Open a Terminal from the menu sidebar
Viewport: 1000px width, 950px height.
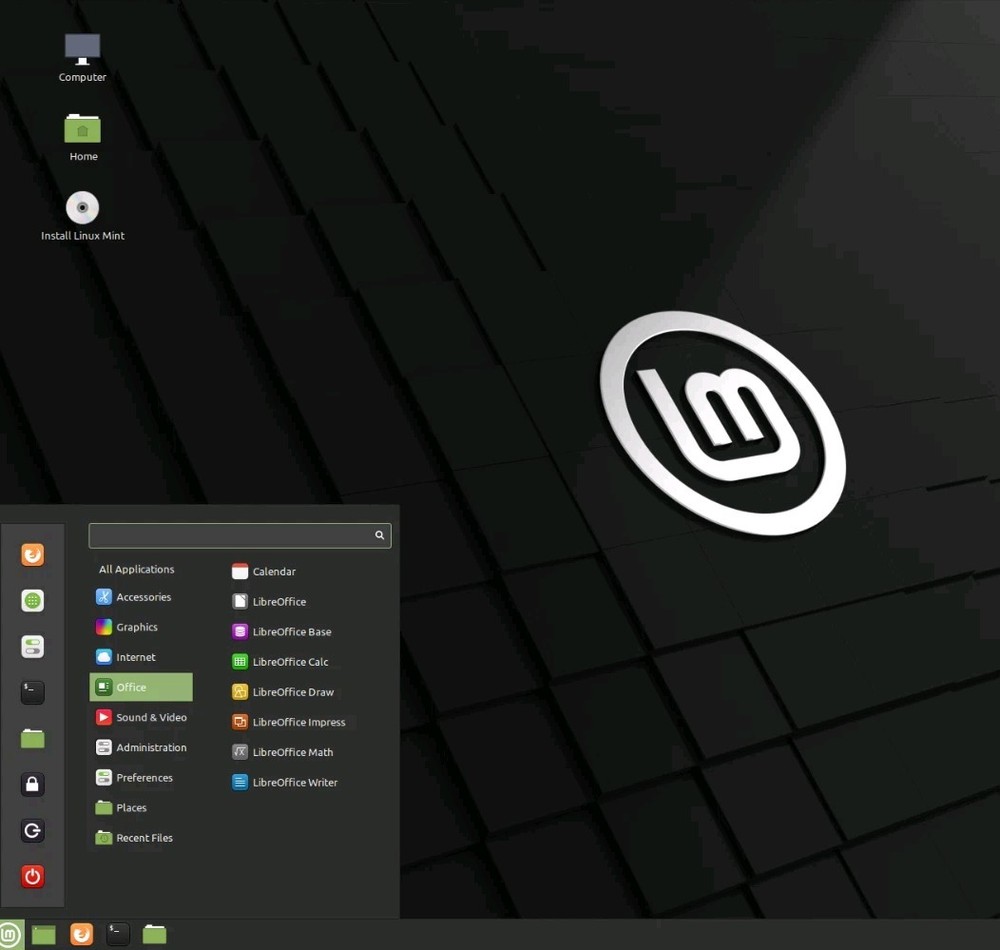32,692
